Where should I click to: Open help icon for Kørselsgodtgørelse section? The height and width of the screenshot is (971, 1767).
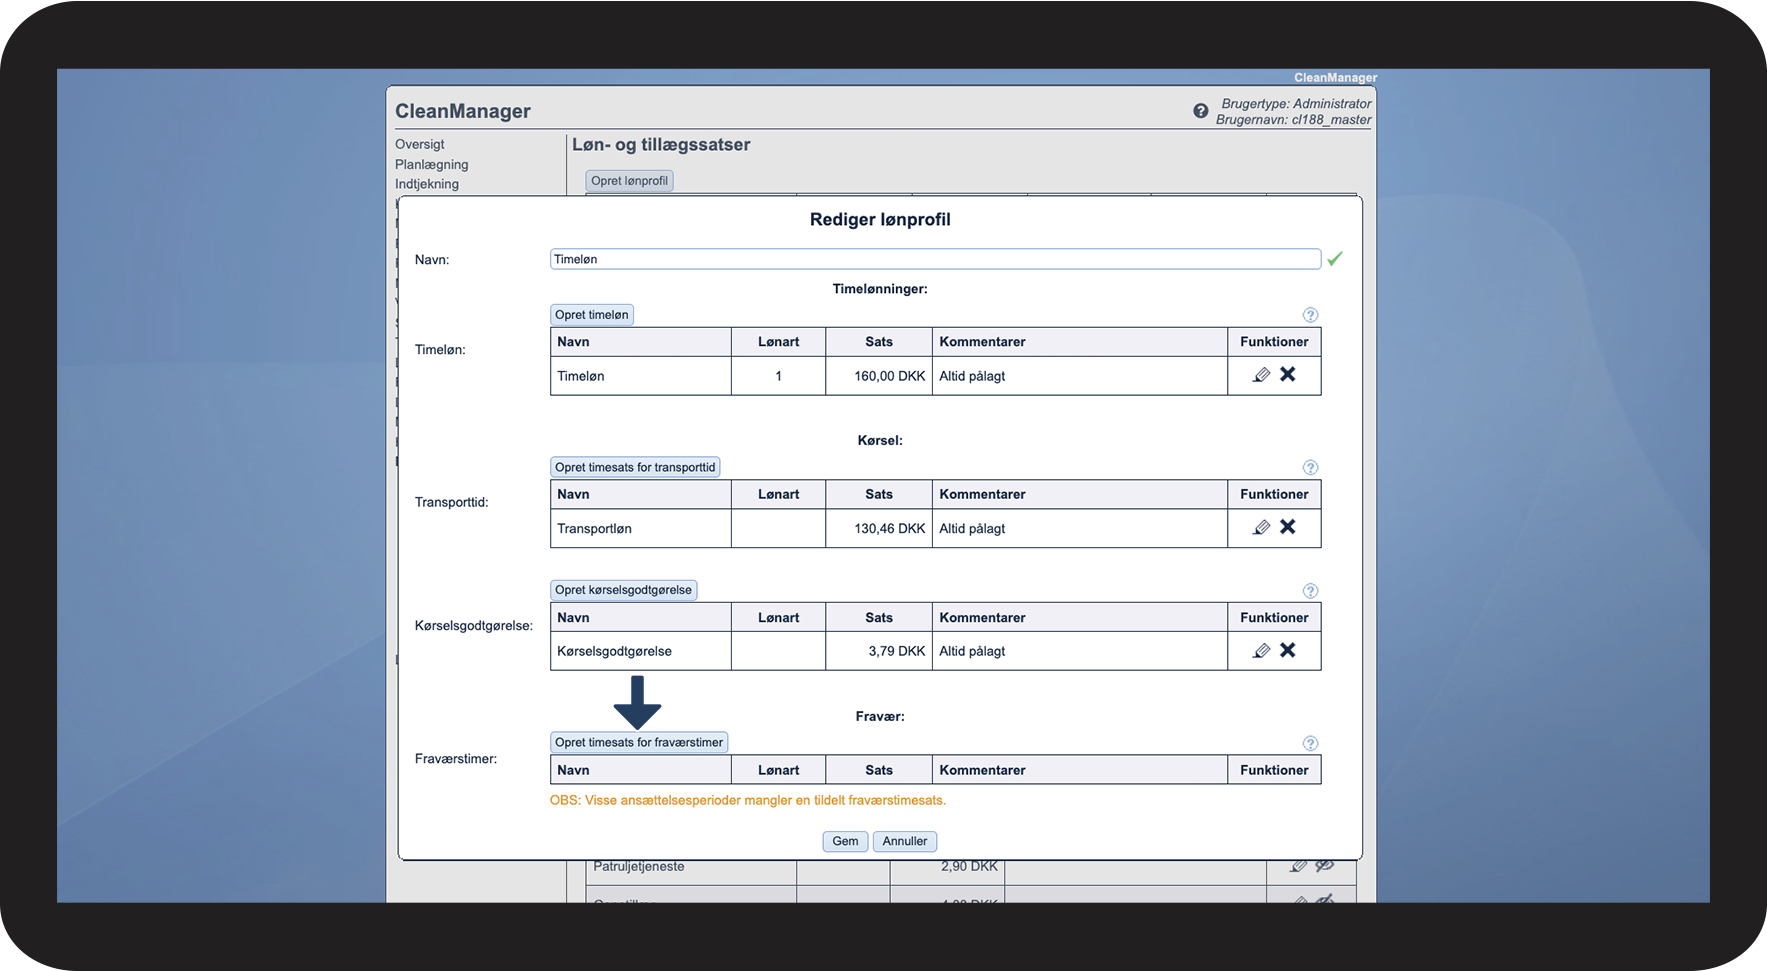click(1310, 591)
